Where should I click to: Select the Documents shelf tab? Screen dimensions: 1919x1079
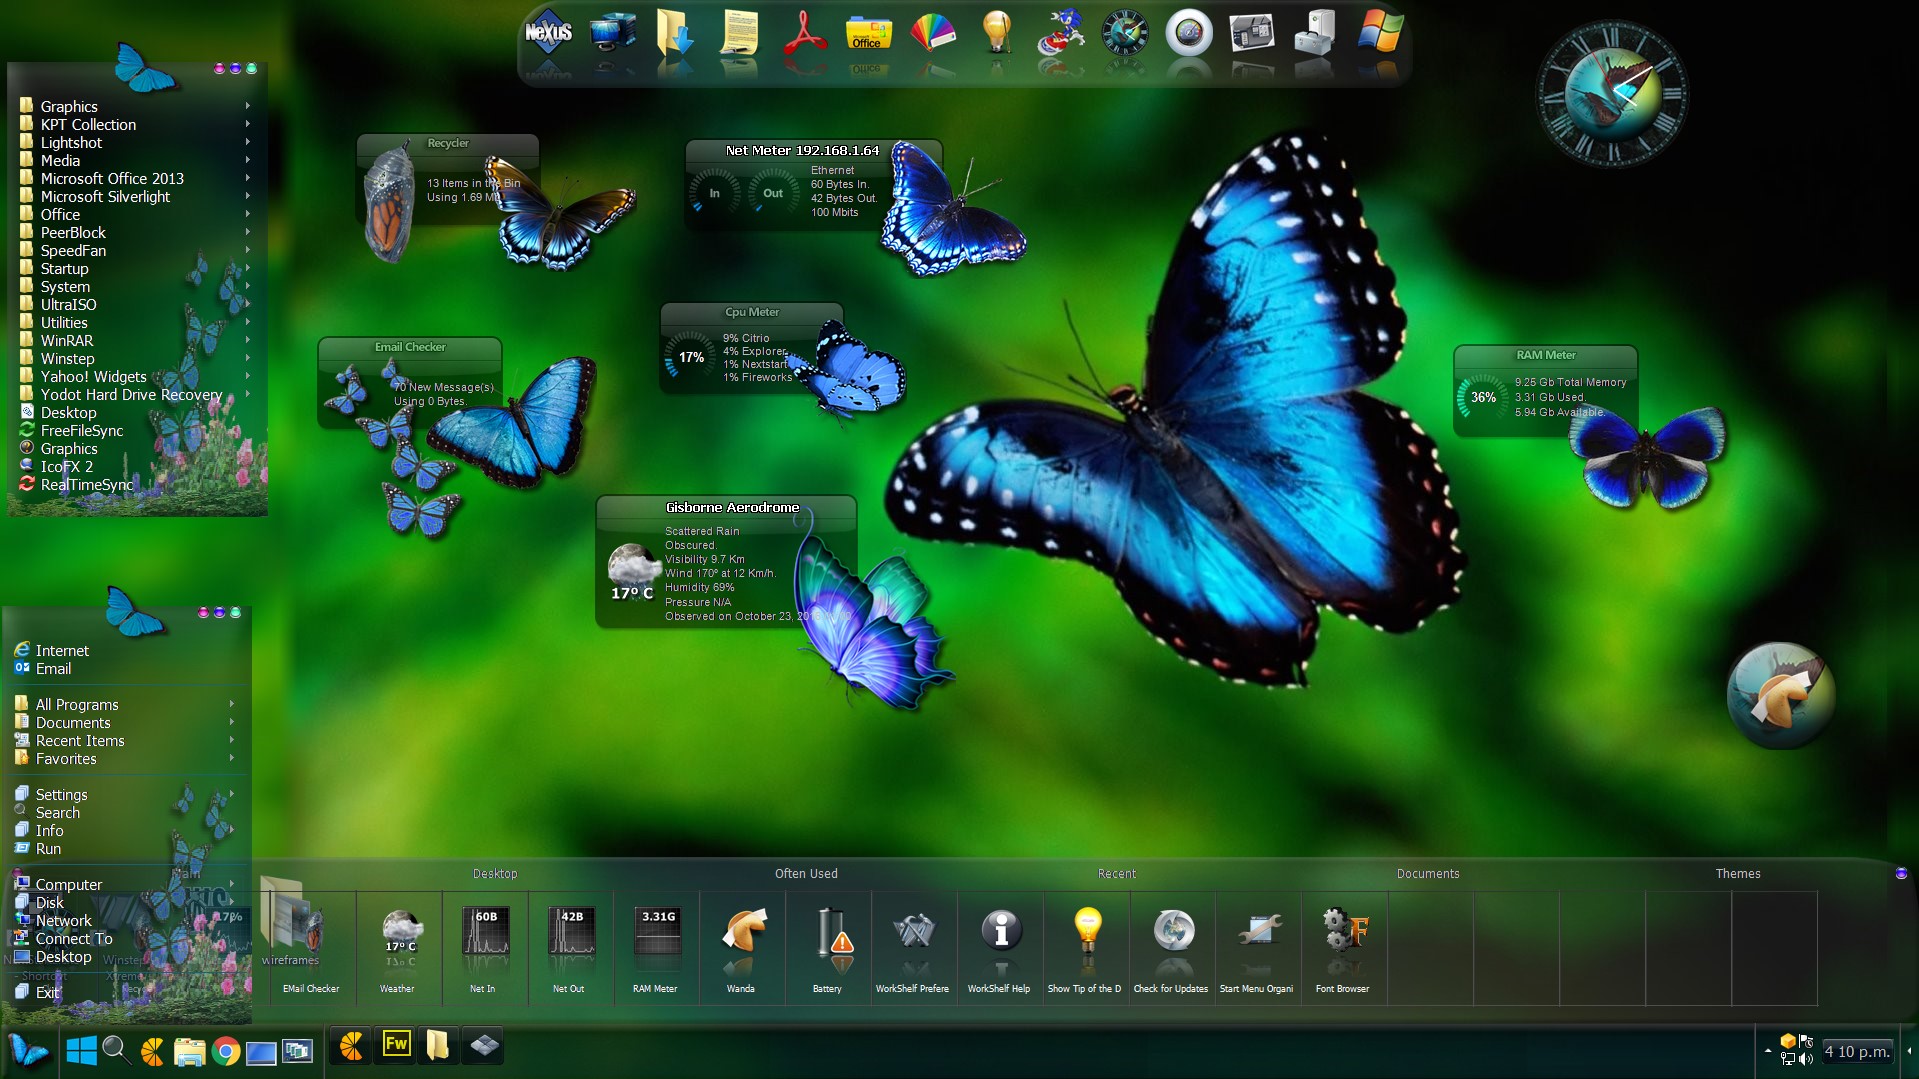click(x=1427, y=873)
